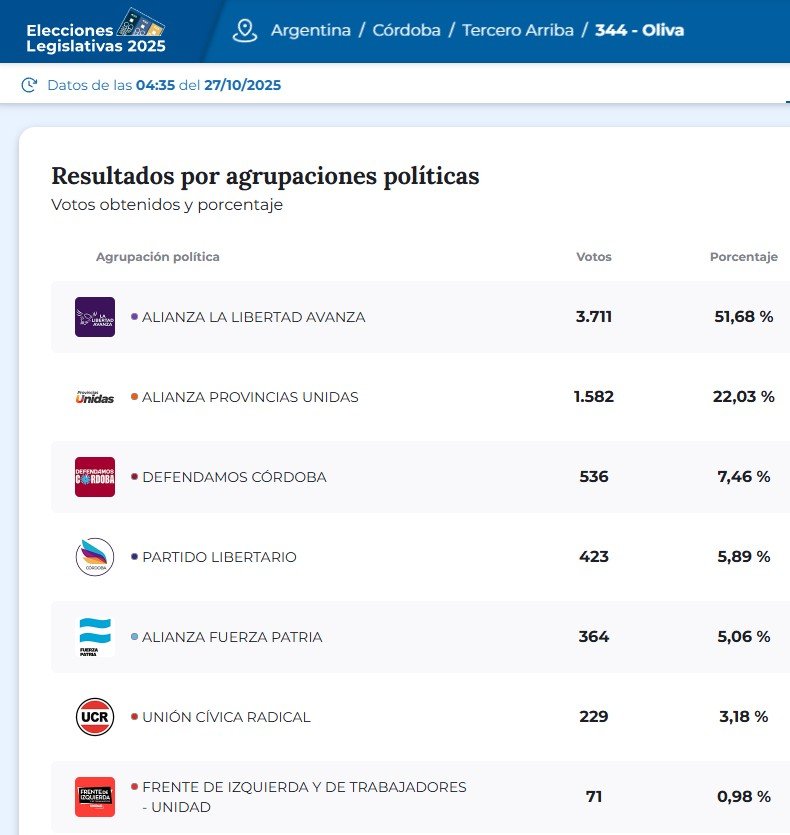This screenshot has width=790, height=835.
Task: Click the UCR party logo
Action: 95,717
